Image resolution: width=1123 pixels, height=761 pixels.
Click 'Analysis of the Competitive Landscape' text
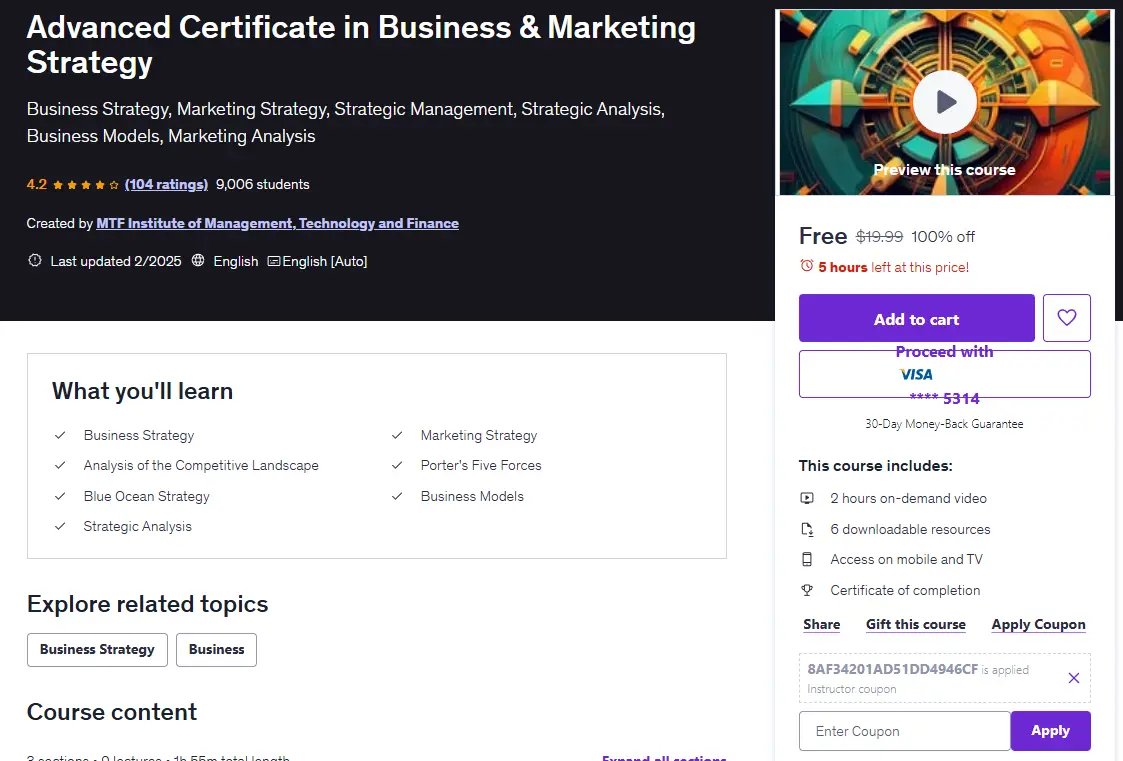[x=201, y=465]
